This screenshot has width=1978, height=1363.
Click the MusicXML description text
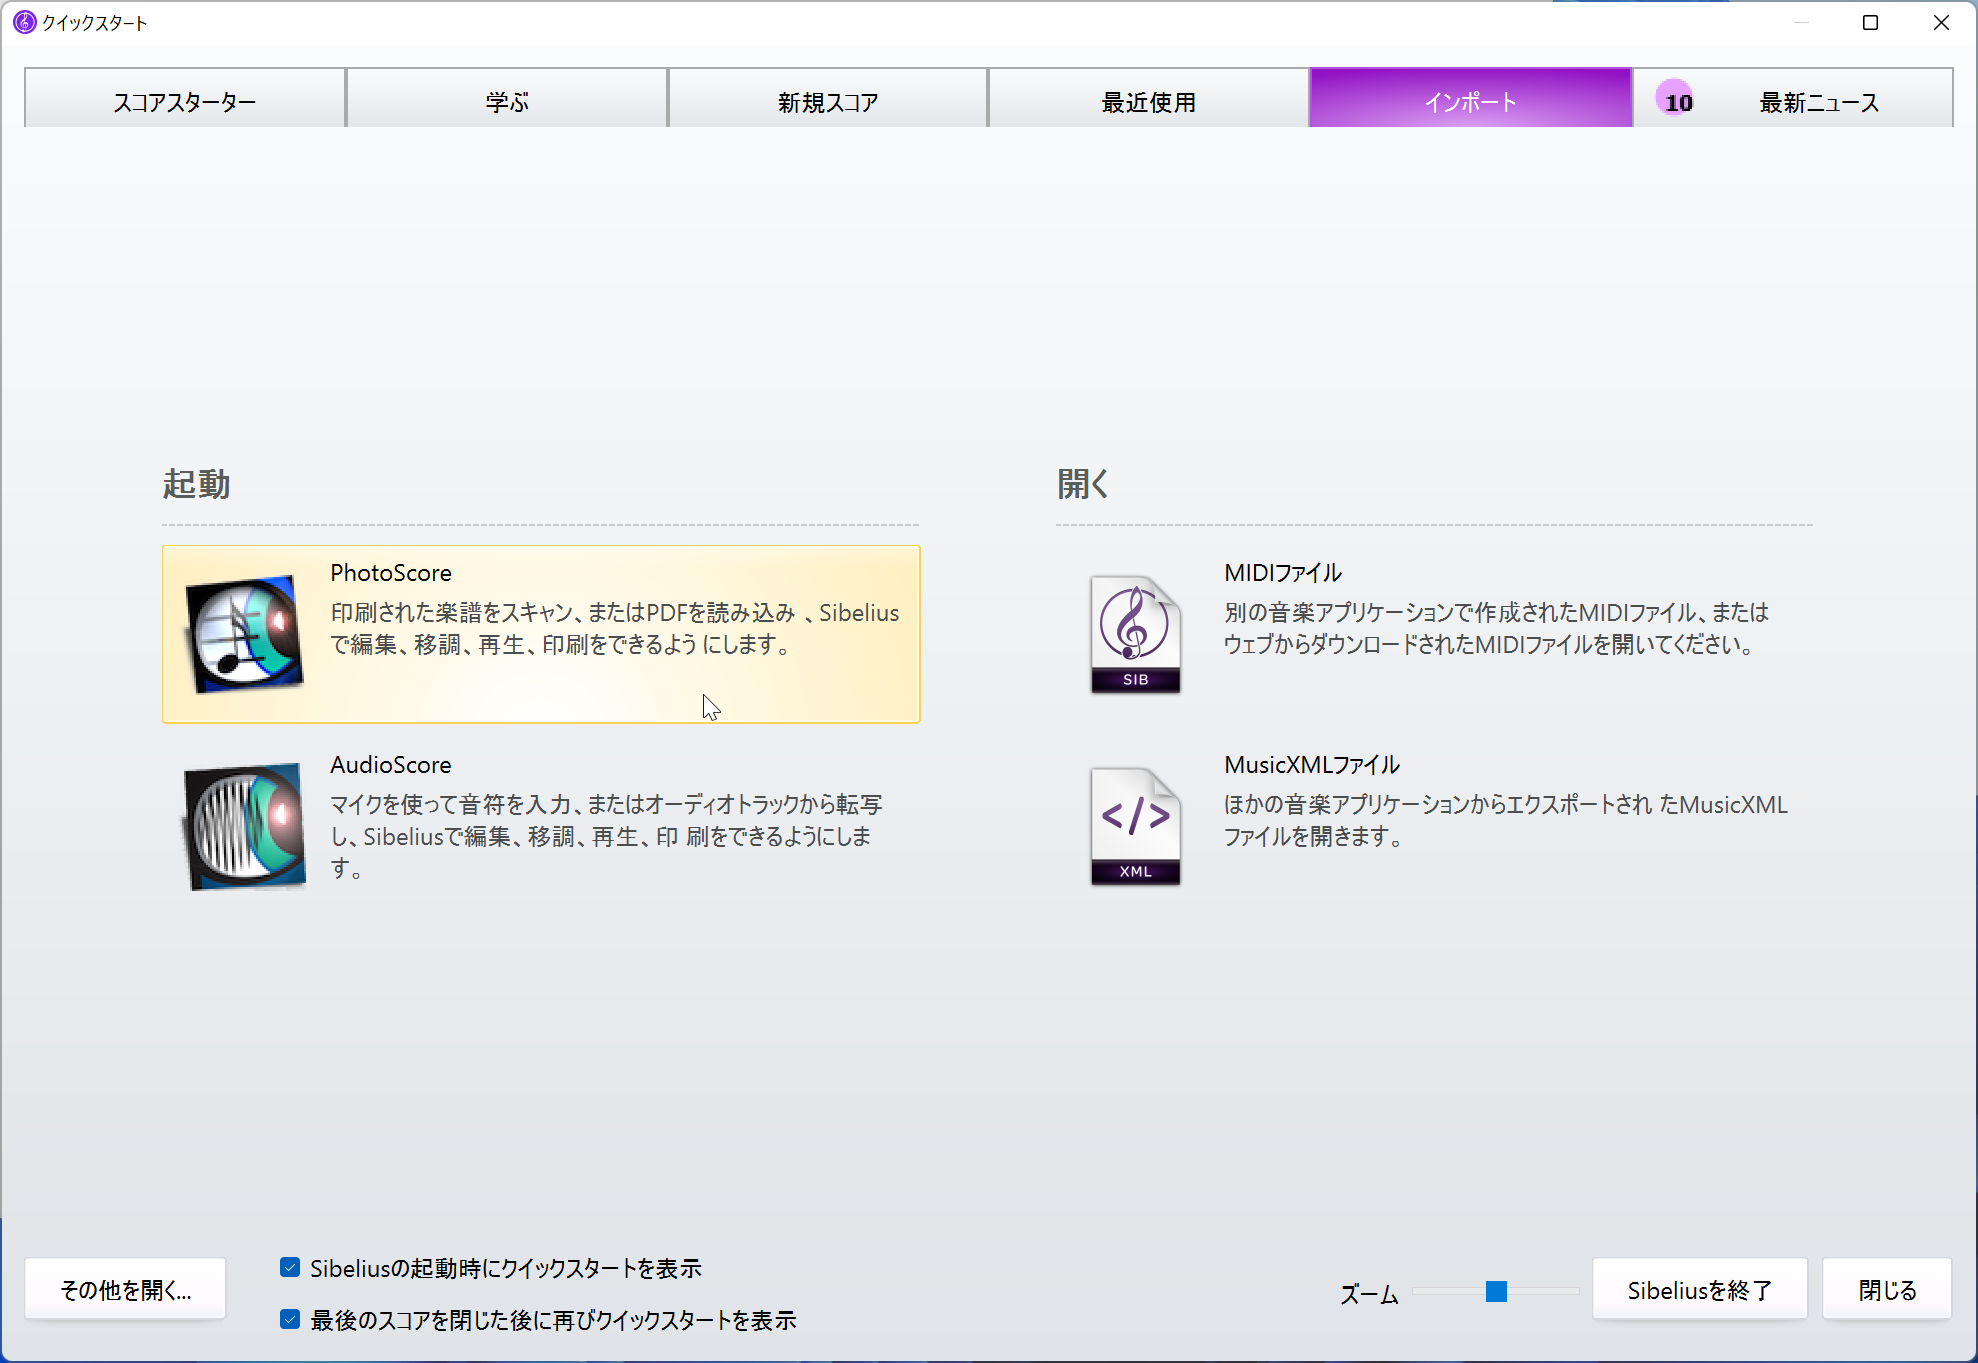1506,820
